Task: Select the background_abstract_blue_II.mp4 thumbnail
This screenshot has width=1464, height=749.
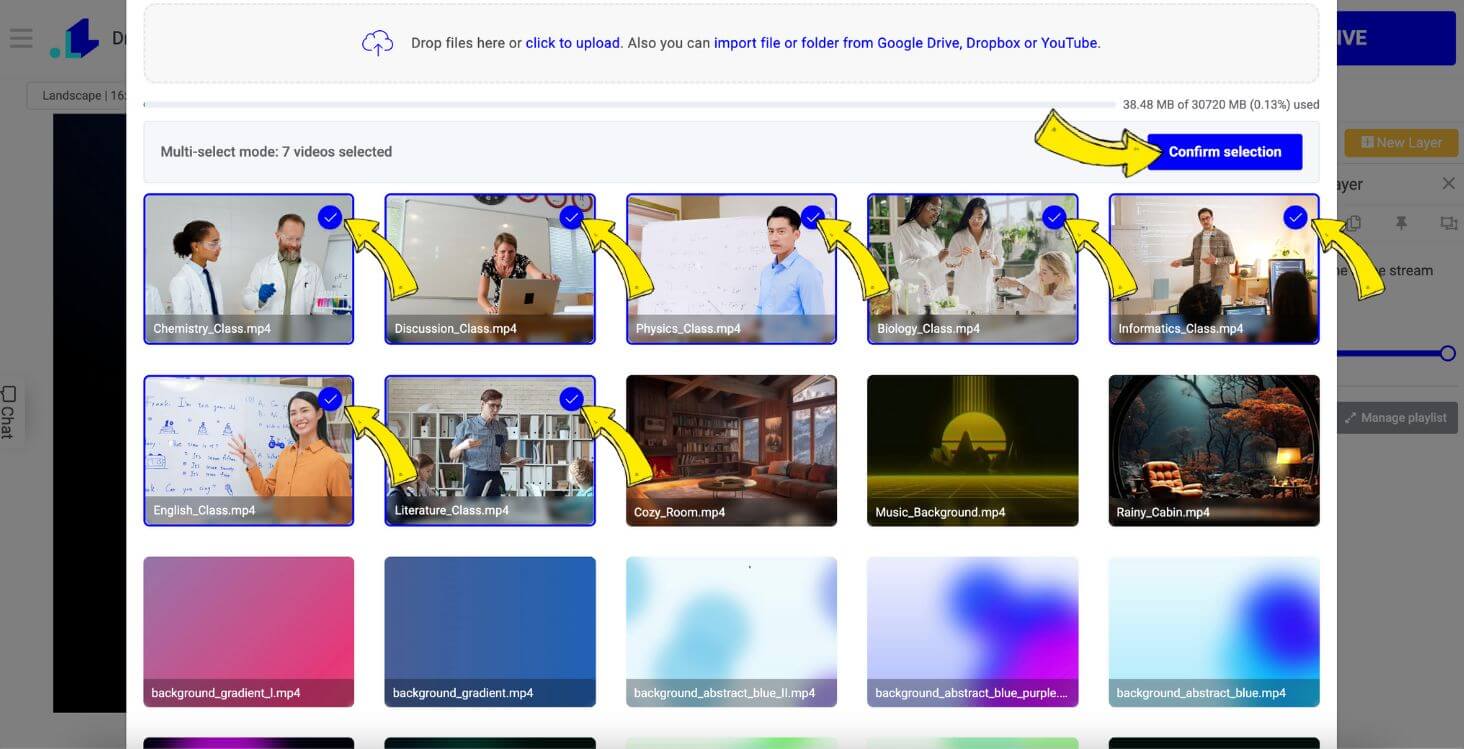Action: click(731, 632)
